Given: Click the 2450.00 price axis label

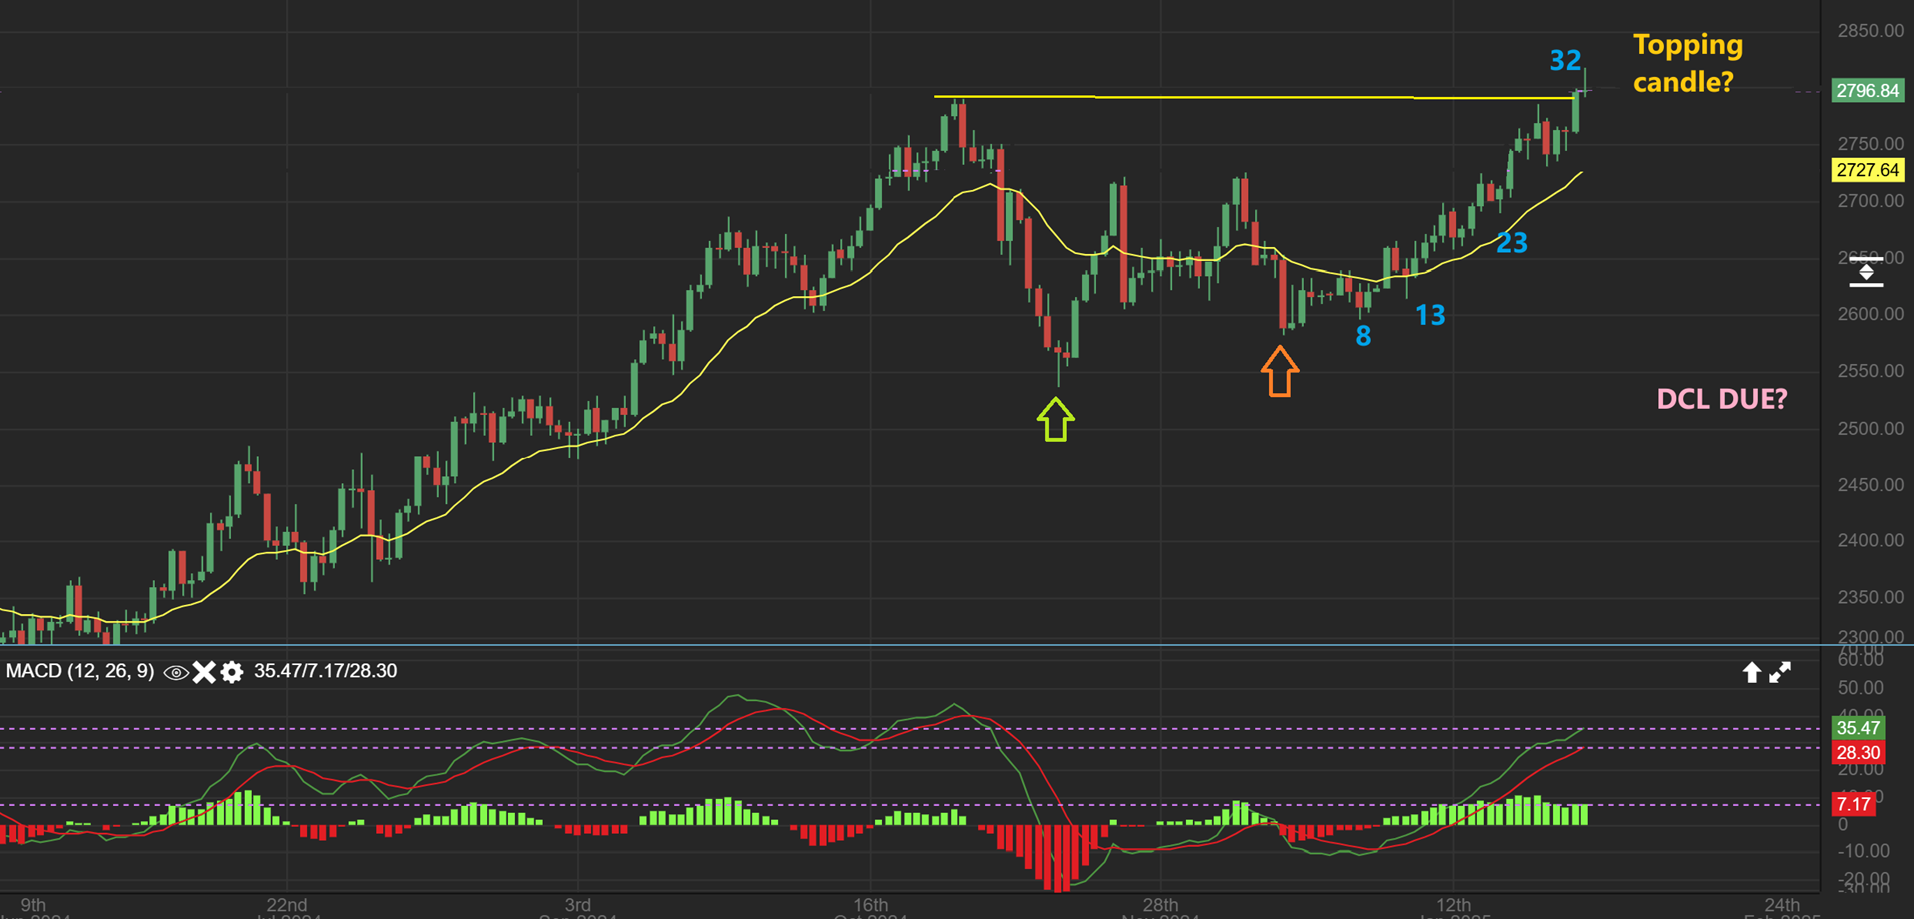Looking at the screenshot, I should coord(1870,485).
